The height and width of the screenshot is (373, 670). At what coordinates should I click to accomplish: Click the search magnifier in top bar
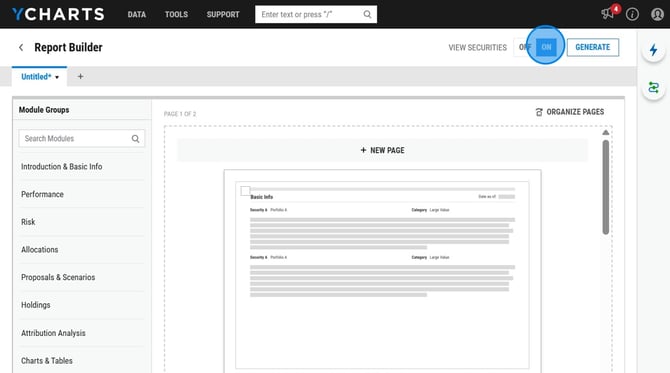[x=367, y=14]
